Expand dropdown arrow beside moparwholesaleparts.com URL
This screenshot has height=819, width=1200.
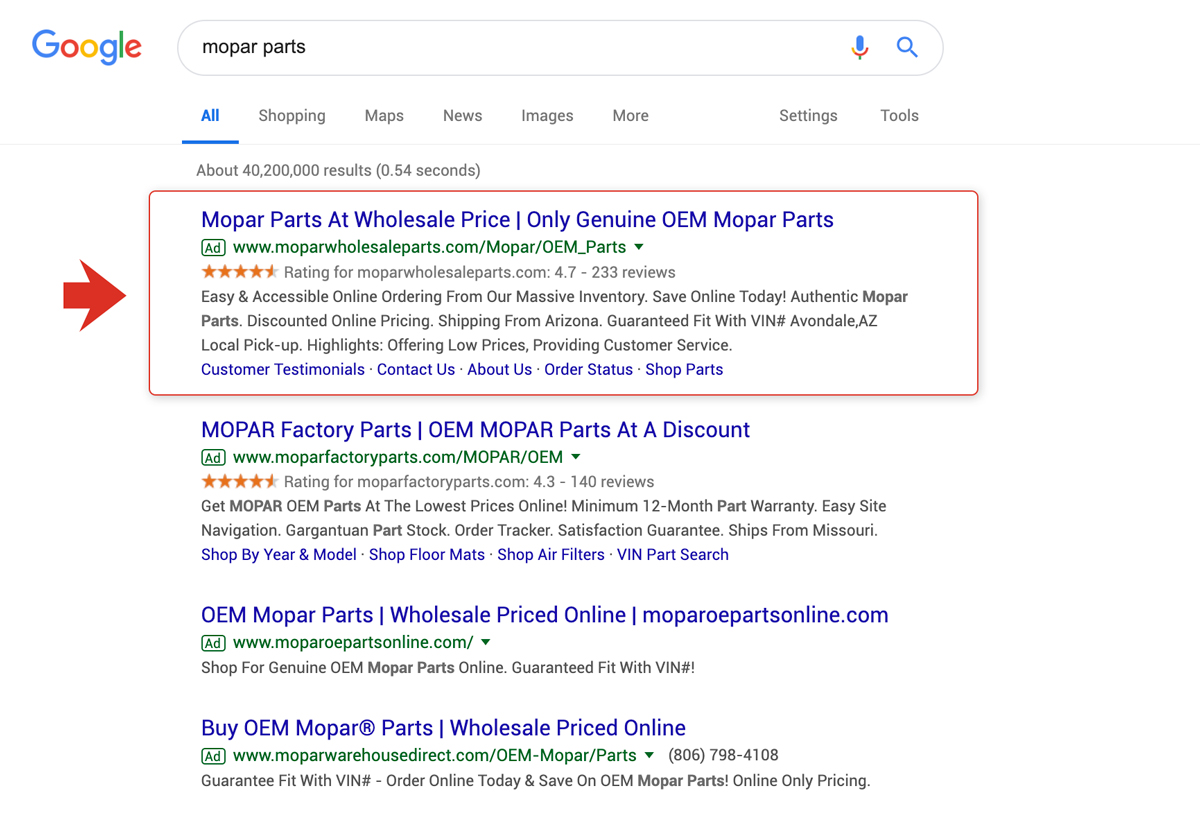coord(639,247)
